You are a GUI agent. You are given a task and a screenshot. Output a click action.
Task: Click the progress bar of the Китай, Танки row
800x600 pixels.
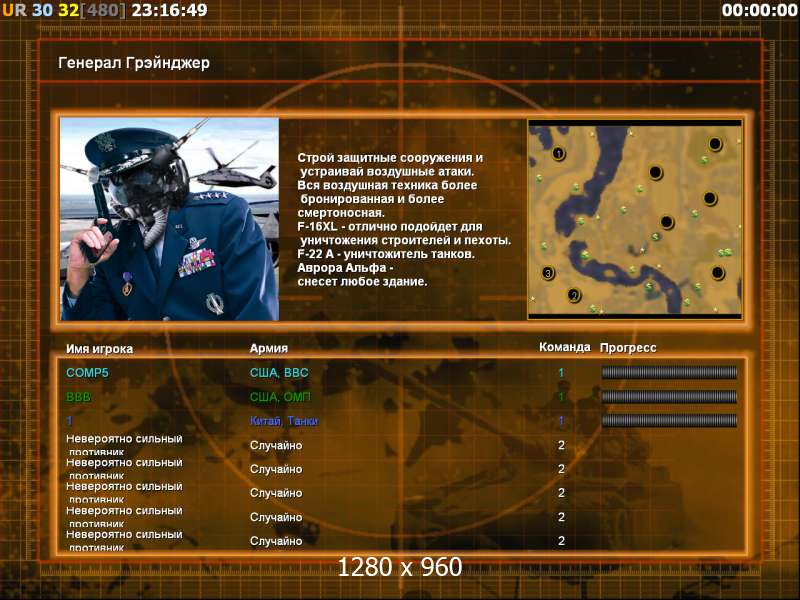669,420
